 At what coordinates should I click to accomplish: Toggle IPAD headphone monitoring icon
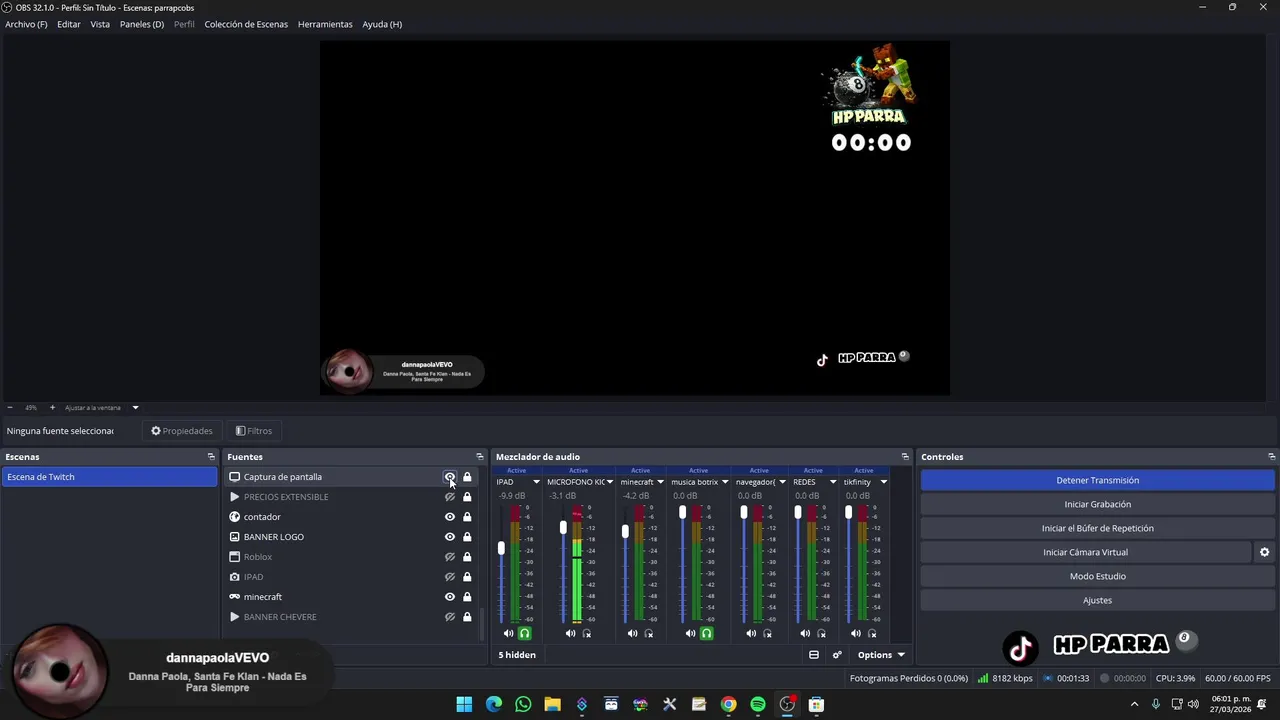tap(524, 633)
